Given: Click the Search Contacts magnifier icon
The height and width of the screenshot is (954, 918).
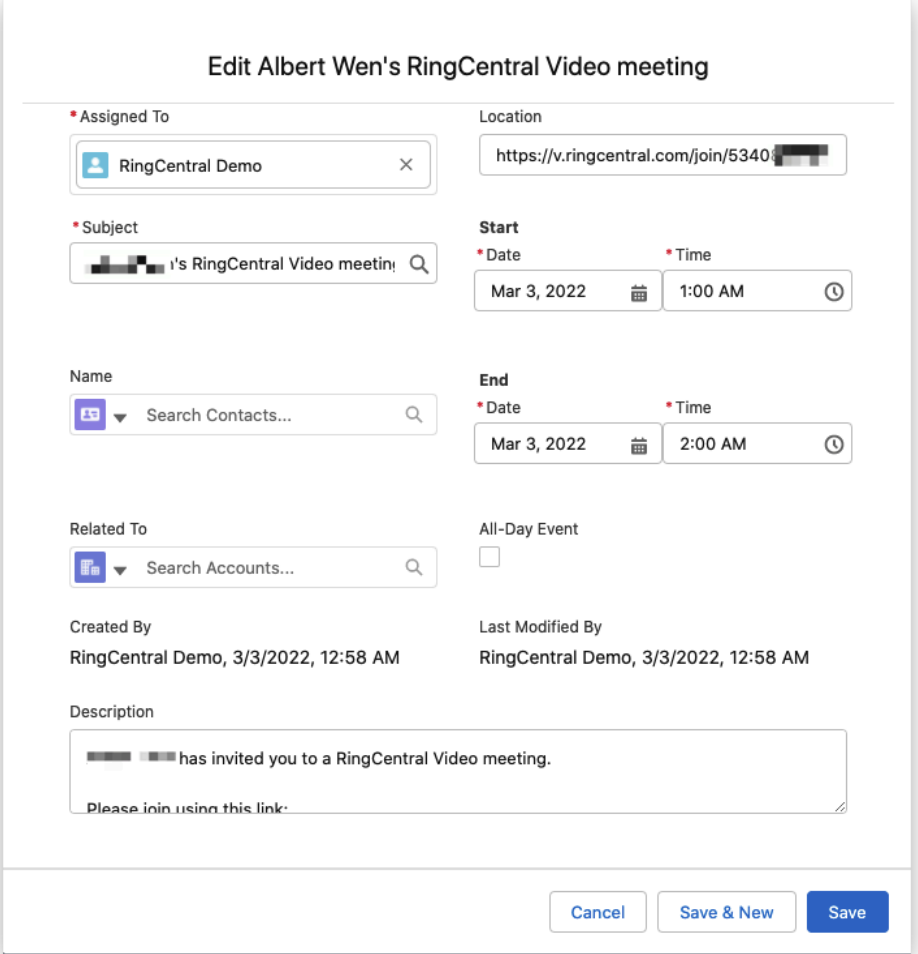Looking at the screenshot, I should tap(414, 415).
